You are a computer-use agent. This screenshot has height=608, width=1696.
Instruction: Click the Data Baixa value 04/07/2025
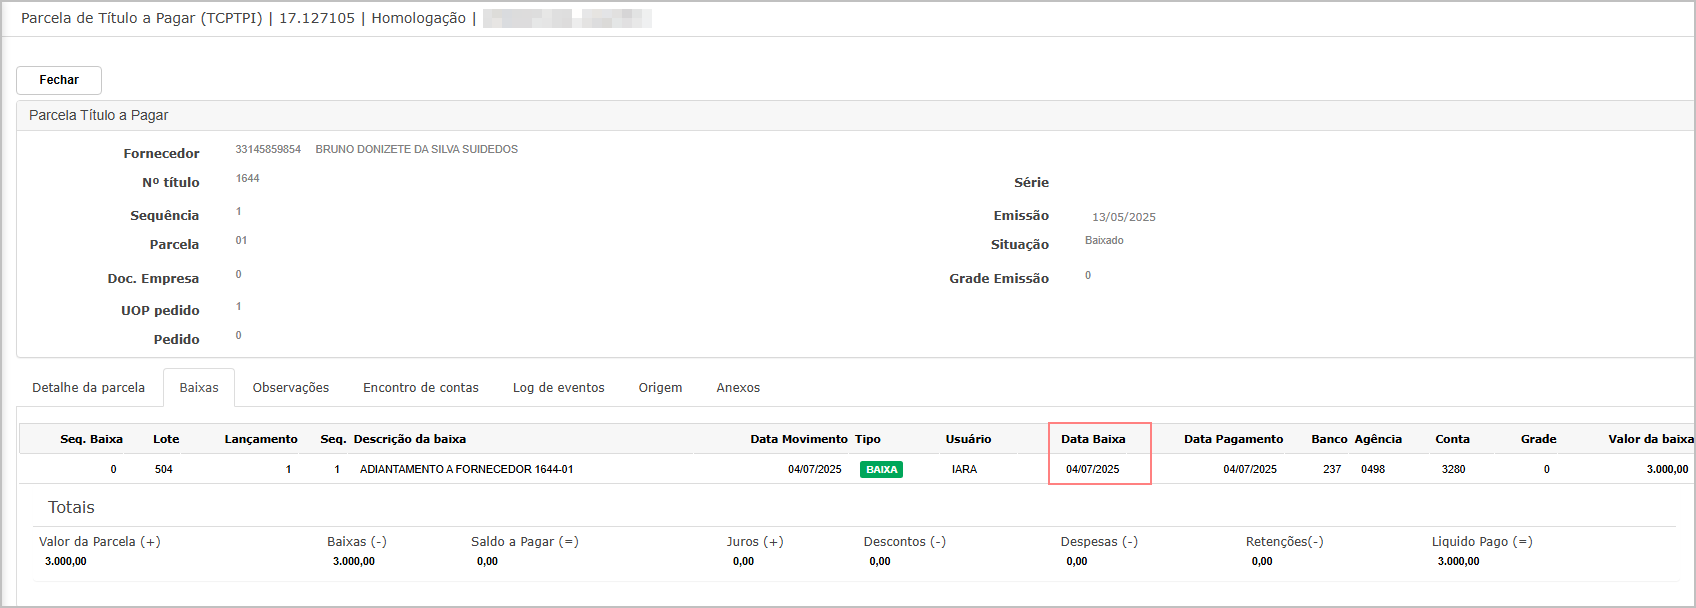click(1092, 469)
